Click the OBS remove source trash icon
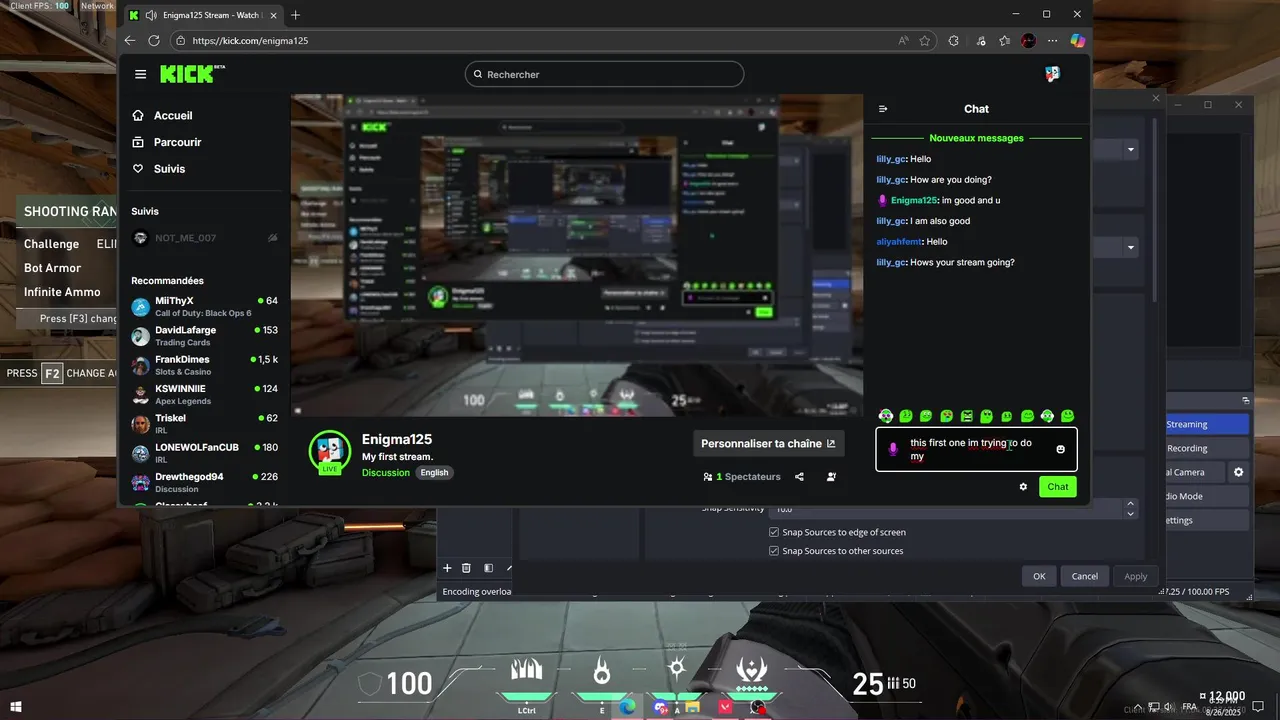 pyautogui.click(x=466, y=568)
